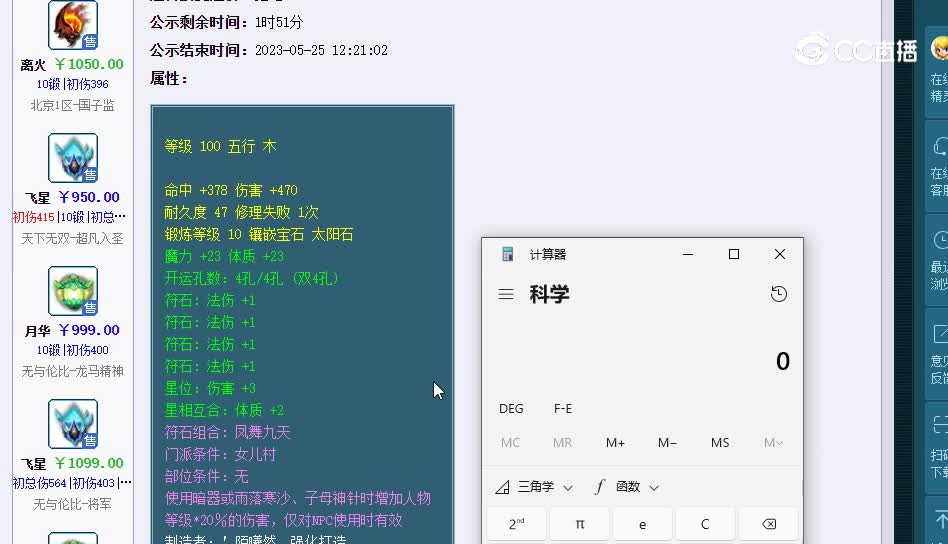Click the C clear key
Viewport: 948px width, 544px height.
tap(705, 524)
